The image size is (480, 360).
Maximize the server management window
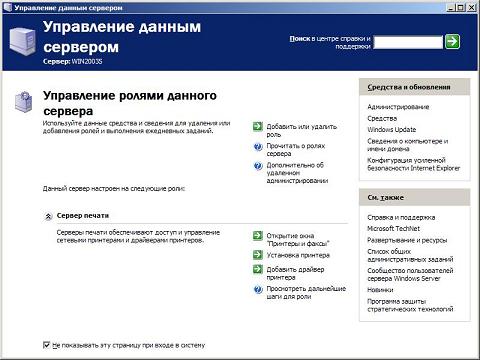pyautogui.click(x=461, y=7)
